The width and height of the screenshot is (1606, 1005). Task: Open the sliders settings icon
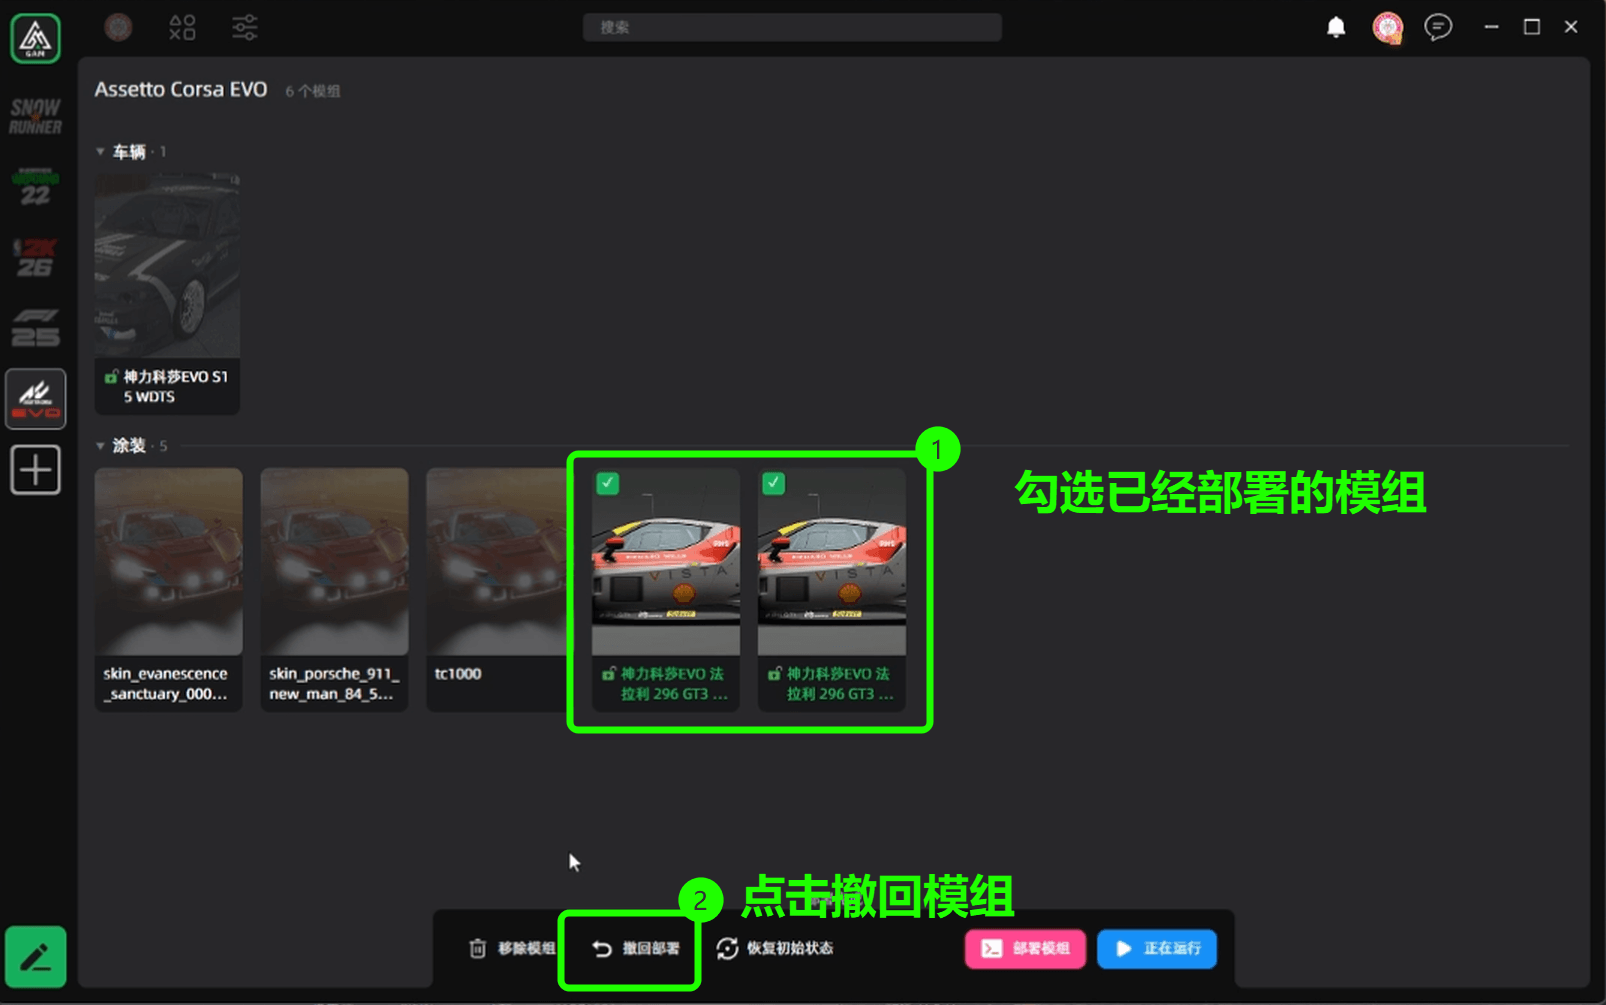coord(245,27)
